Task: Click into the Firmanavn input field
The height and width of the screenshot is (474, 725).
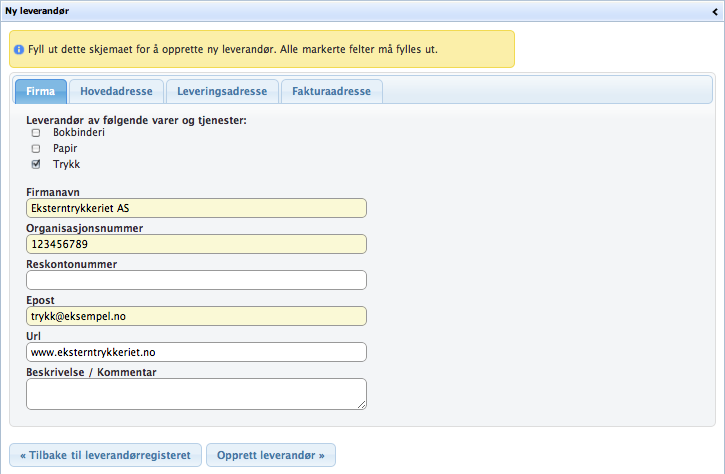Action: pos(196,208)
